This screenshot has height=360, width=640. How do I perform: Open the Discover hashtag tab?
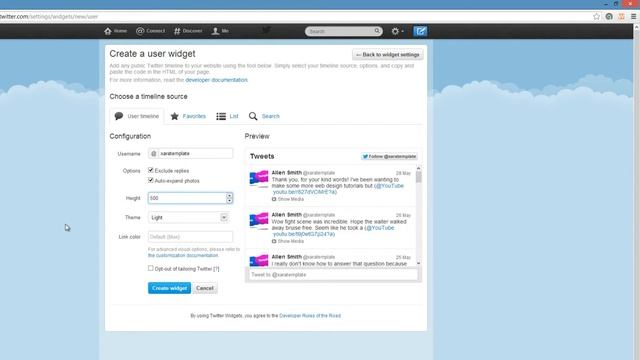click(x=188, y=31)
